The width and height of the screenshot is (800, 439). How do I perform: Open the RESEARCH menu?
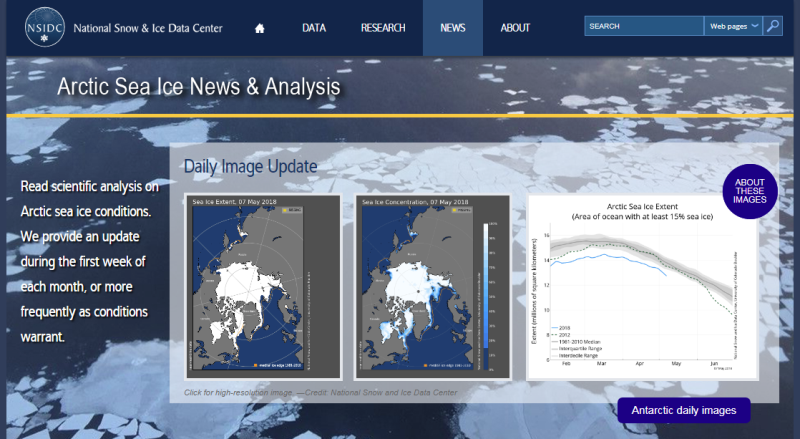click(x=383, y=28)
